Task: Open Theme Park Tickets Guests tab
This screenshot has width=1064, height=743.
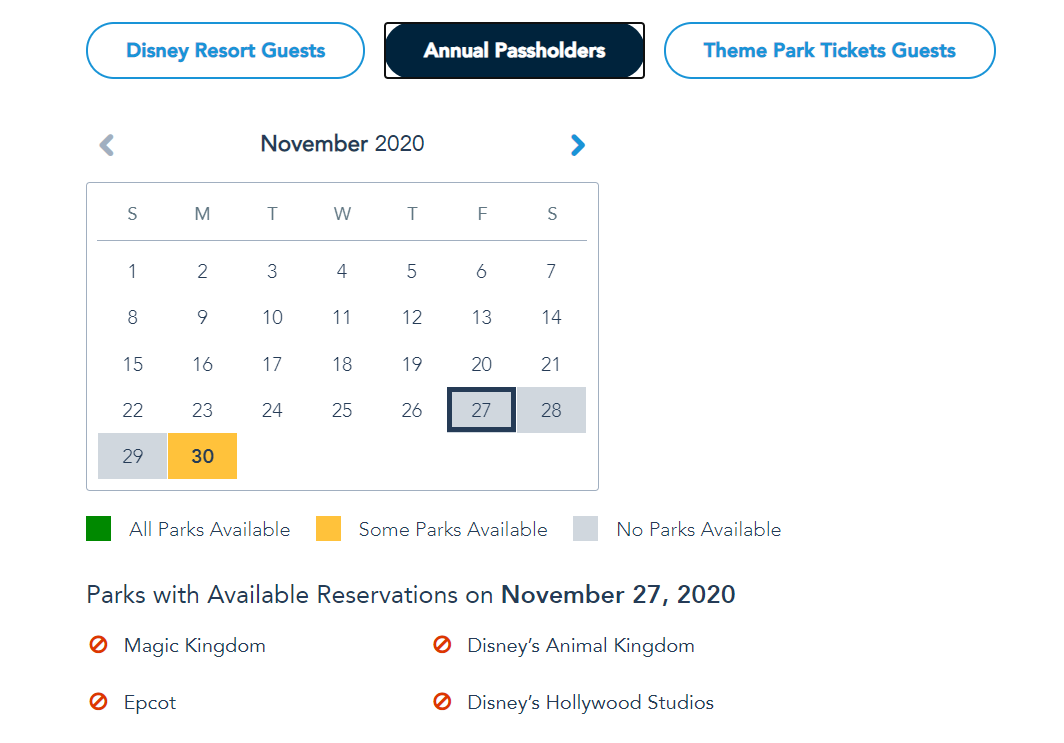Action: click(829, 51)
